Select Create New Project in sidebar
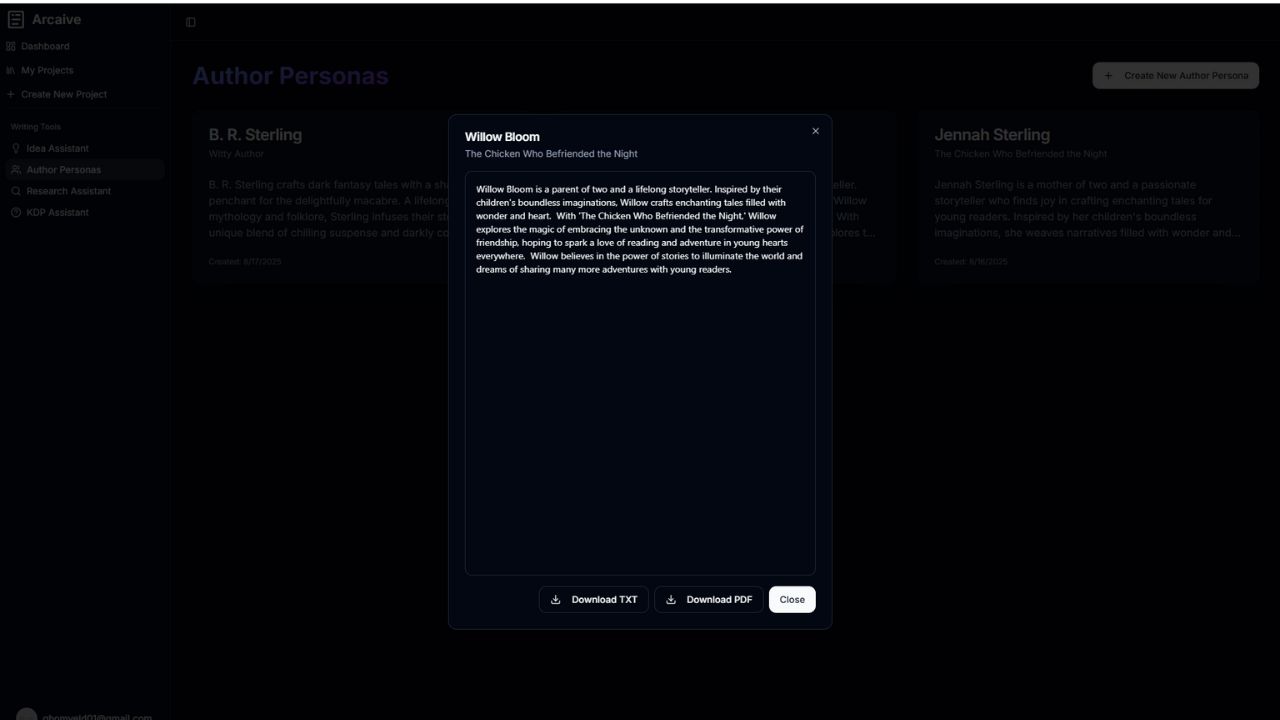This screenshot has height=720, width=1280. click(57, 94)
